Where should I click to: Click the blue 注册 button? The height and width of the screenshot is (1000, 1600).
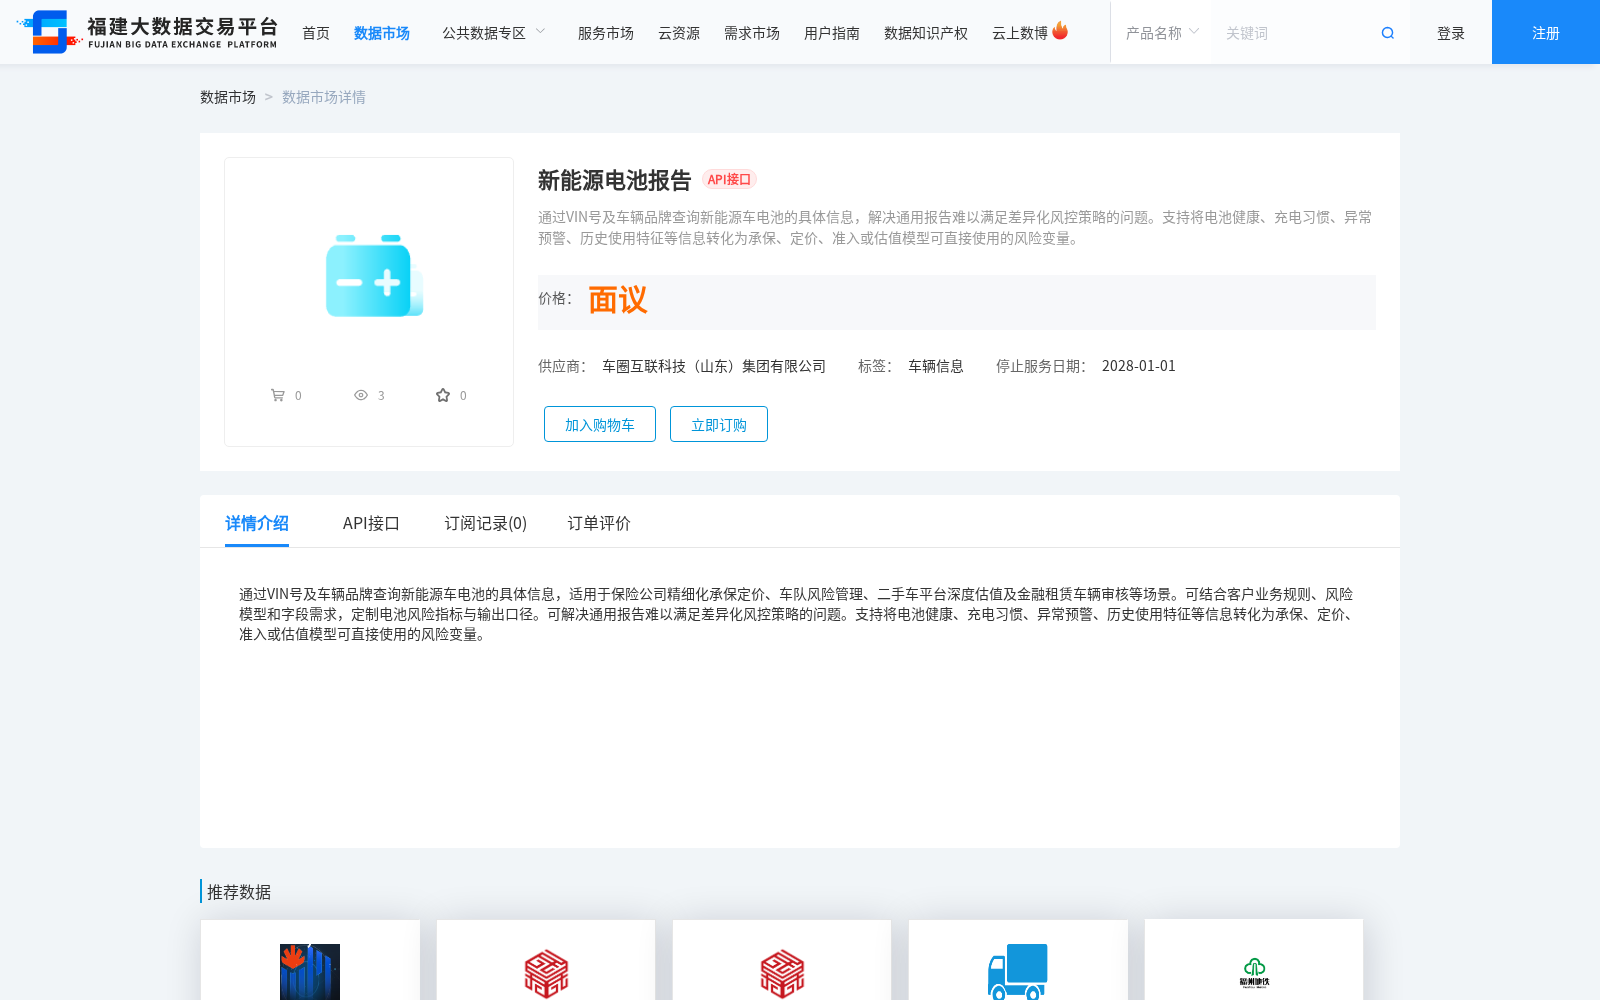(1546, 32)
